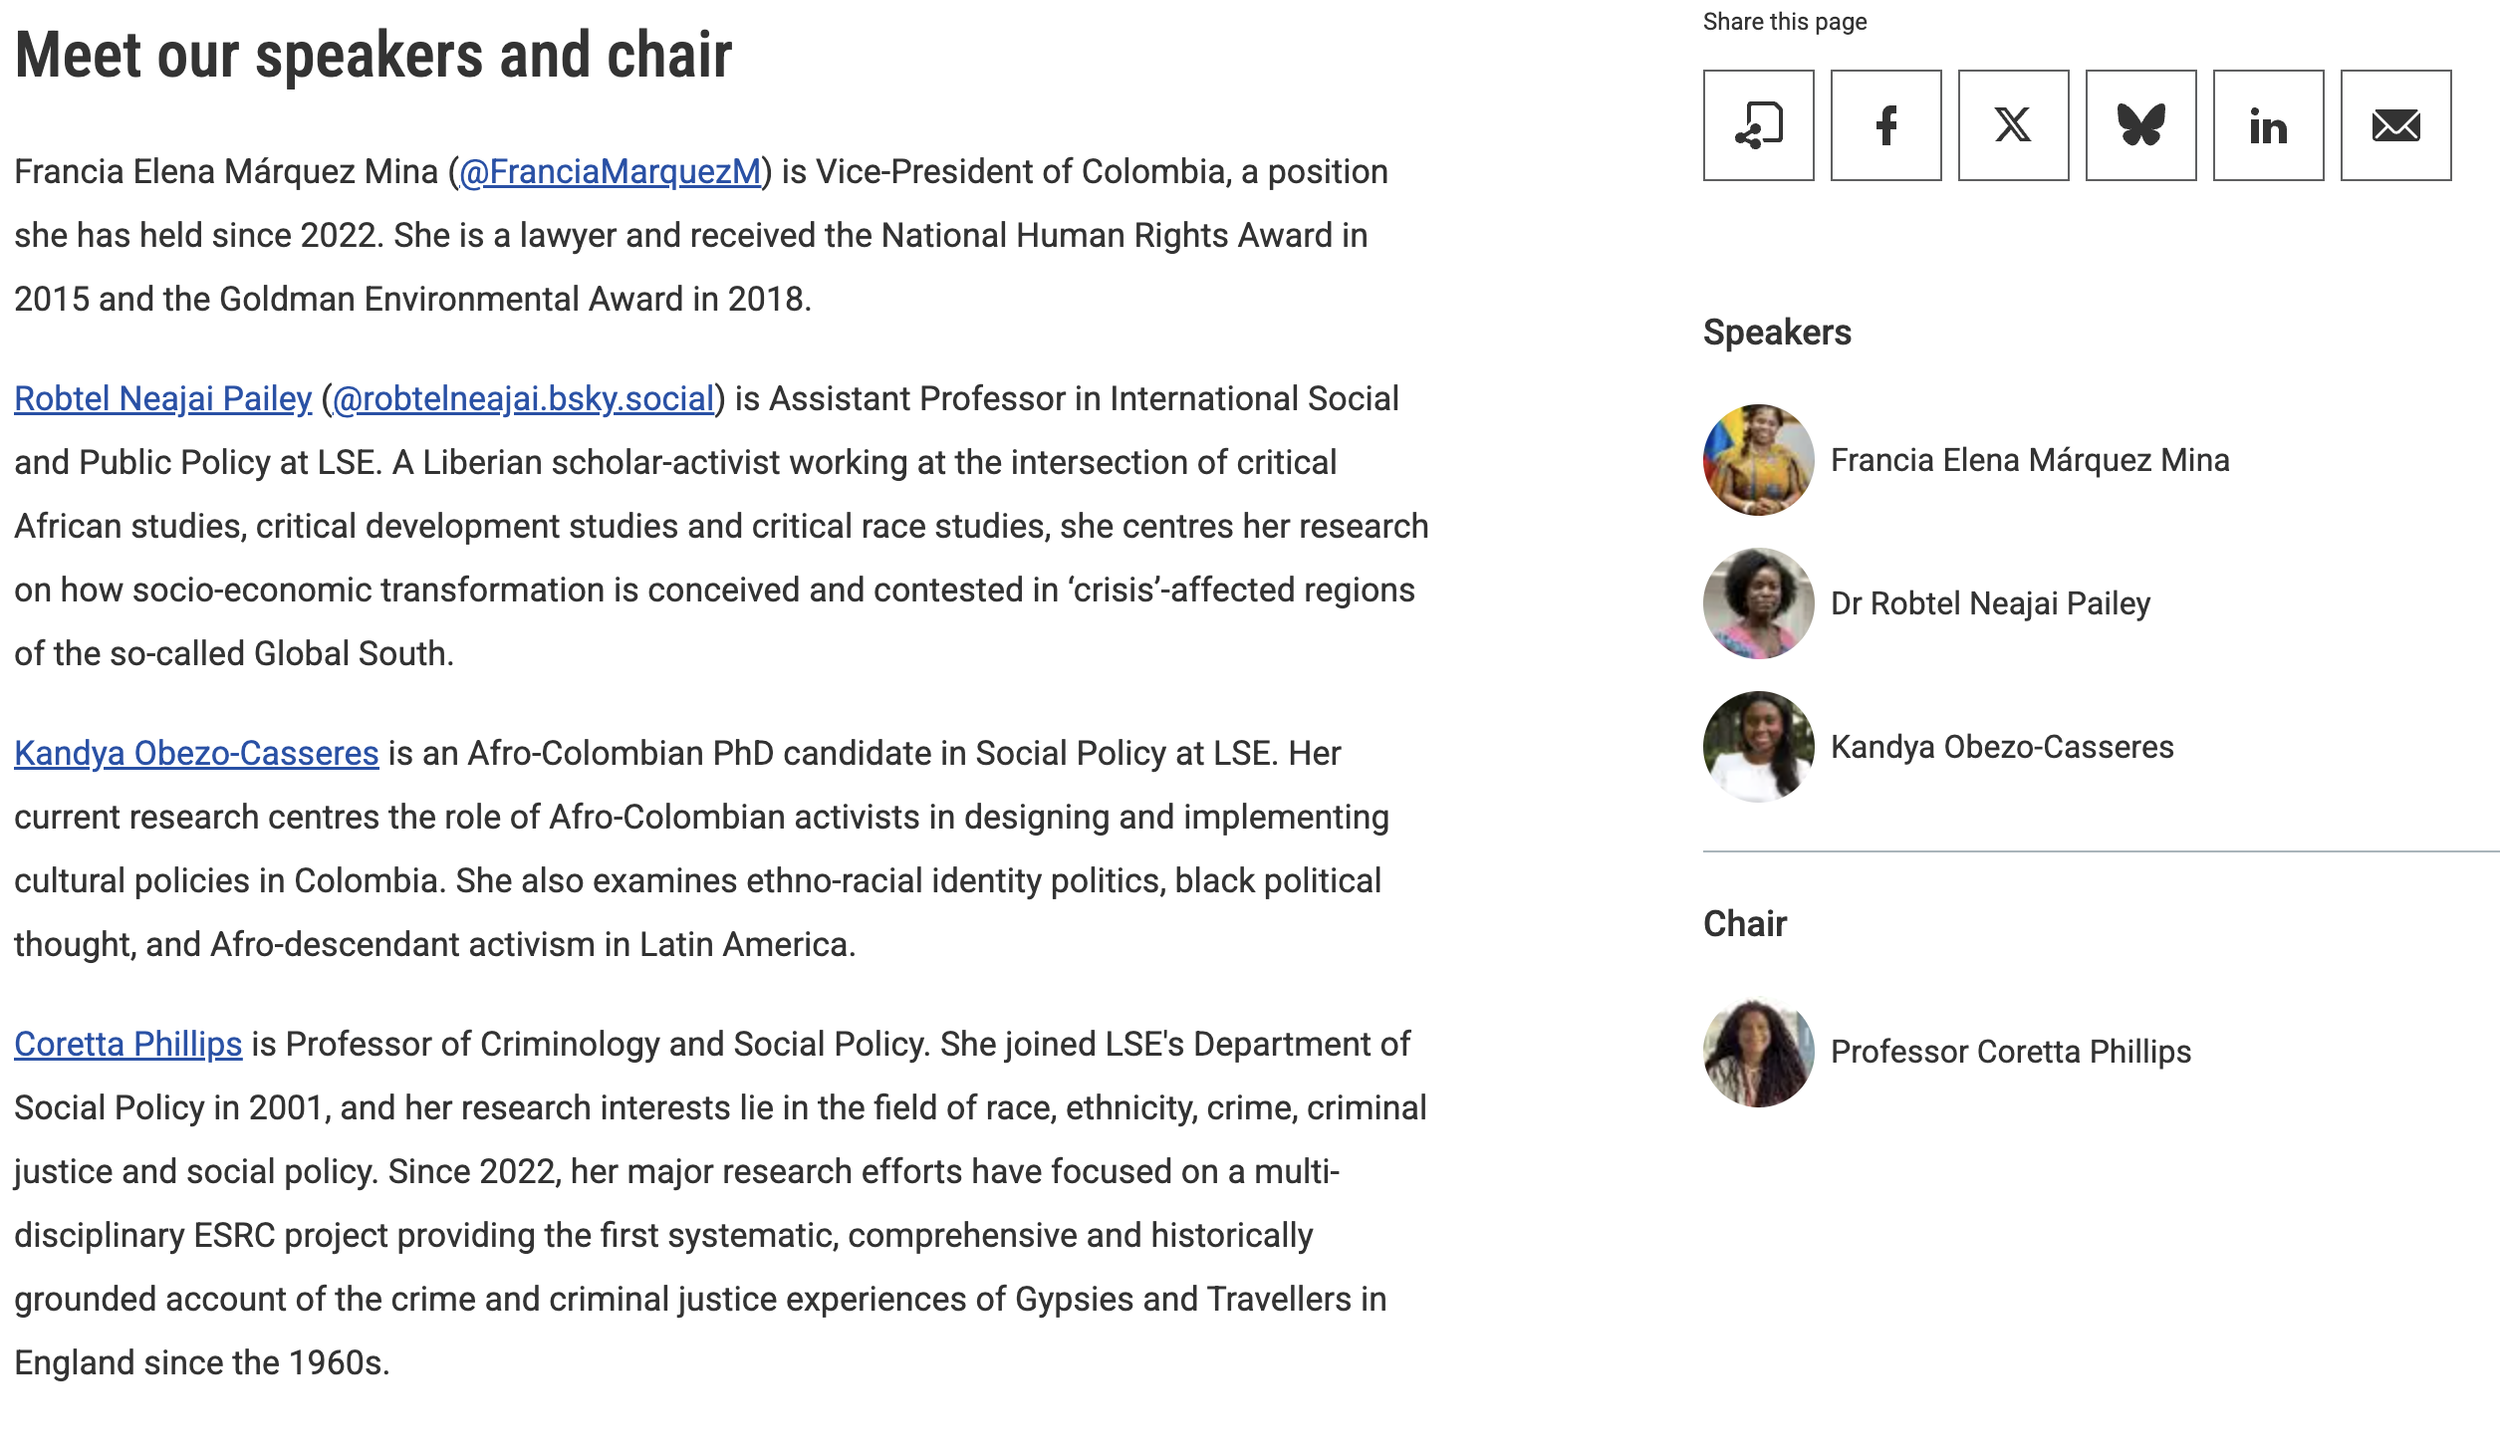Share this page on Facebook
The width and height of the screenshot is (2500, 1432).
(1886, 125)
